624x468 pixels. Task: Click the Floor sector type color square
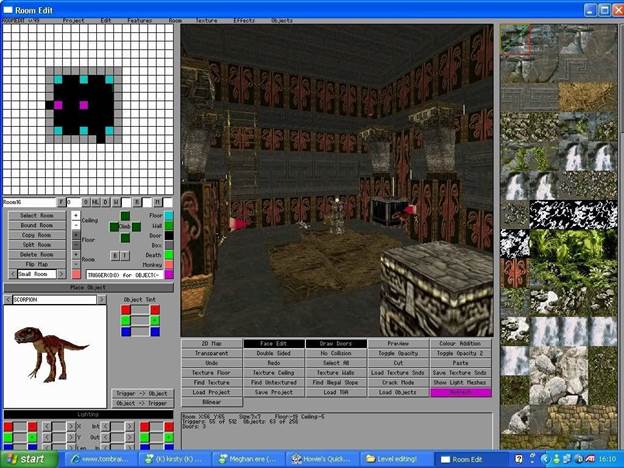click(x=169, y=214)
